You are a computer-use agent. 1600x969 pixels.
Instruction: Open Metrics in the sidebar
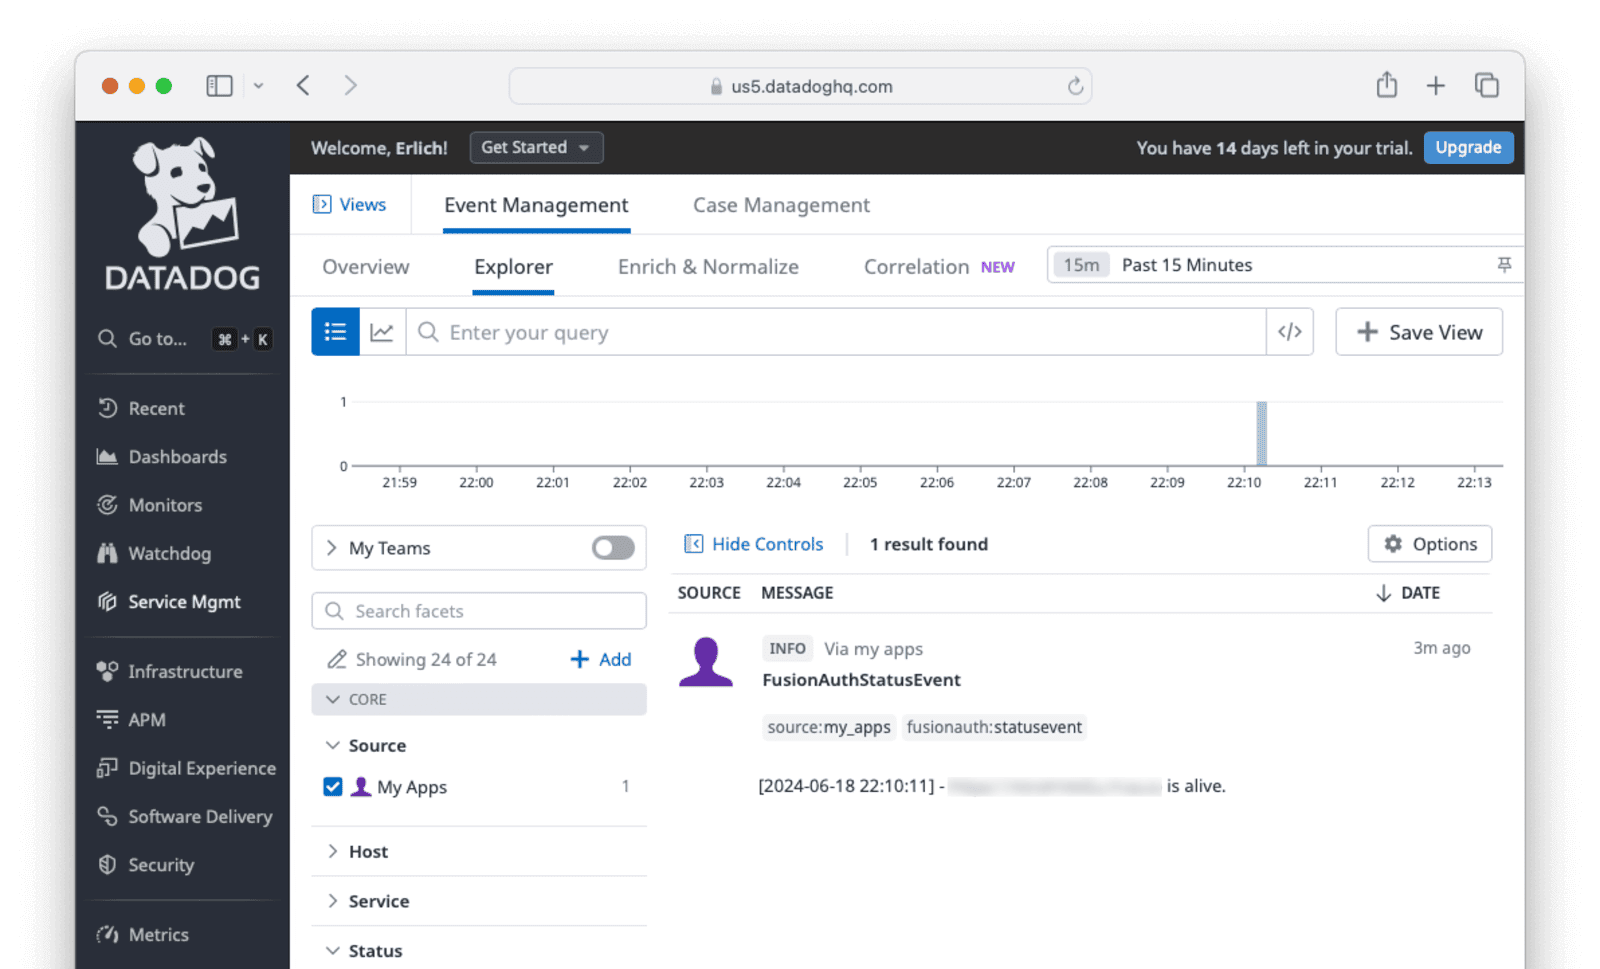(x=143, y=935)
